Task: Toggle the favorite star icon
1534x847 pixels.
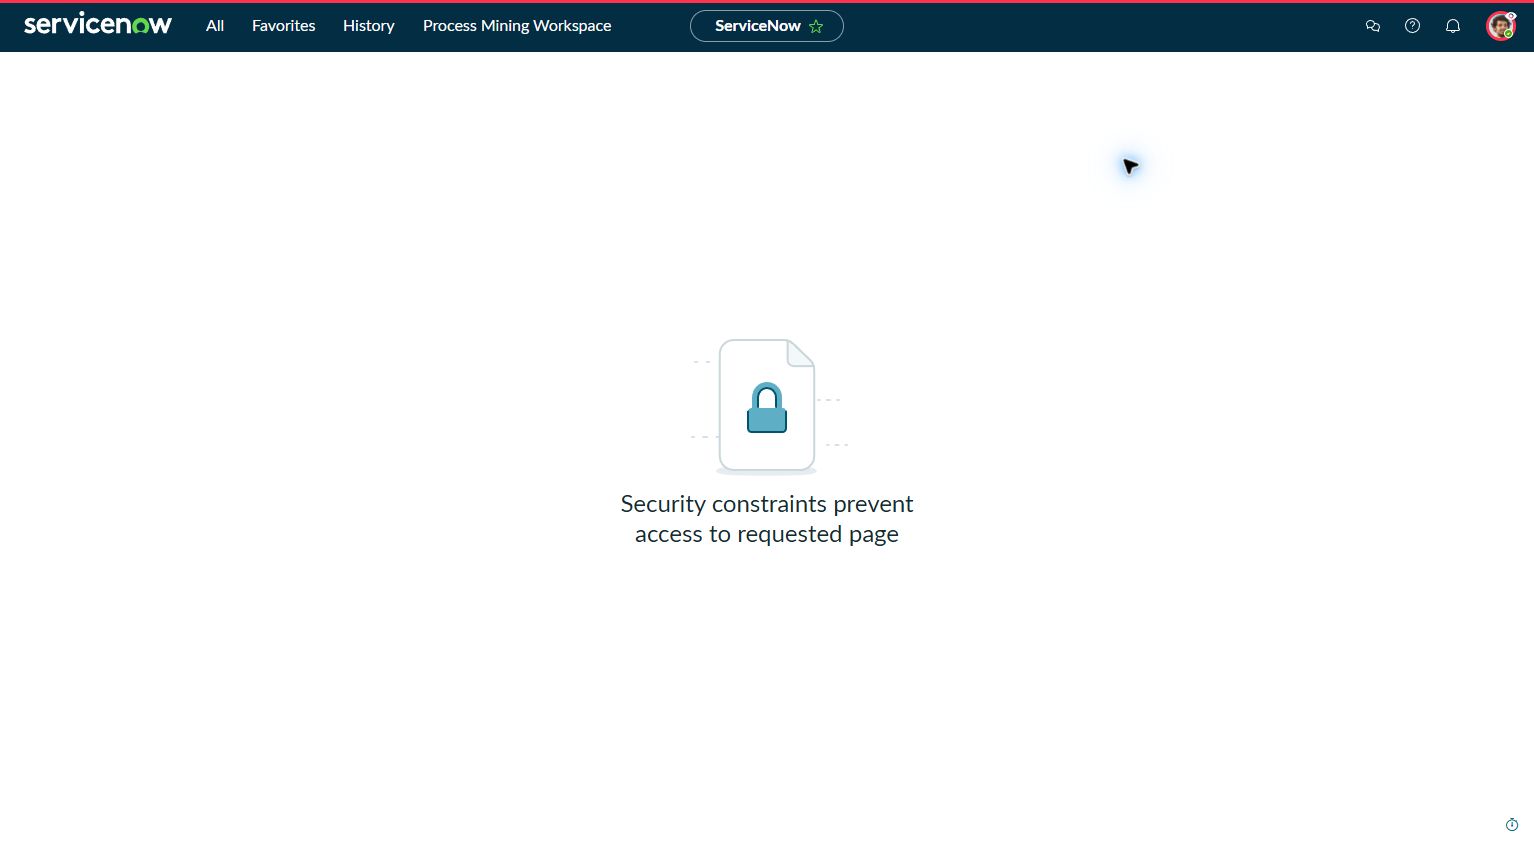Action: pyautogui.click(x=816, y=26)
